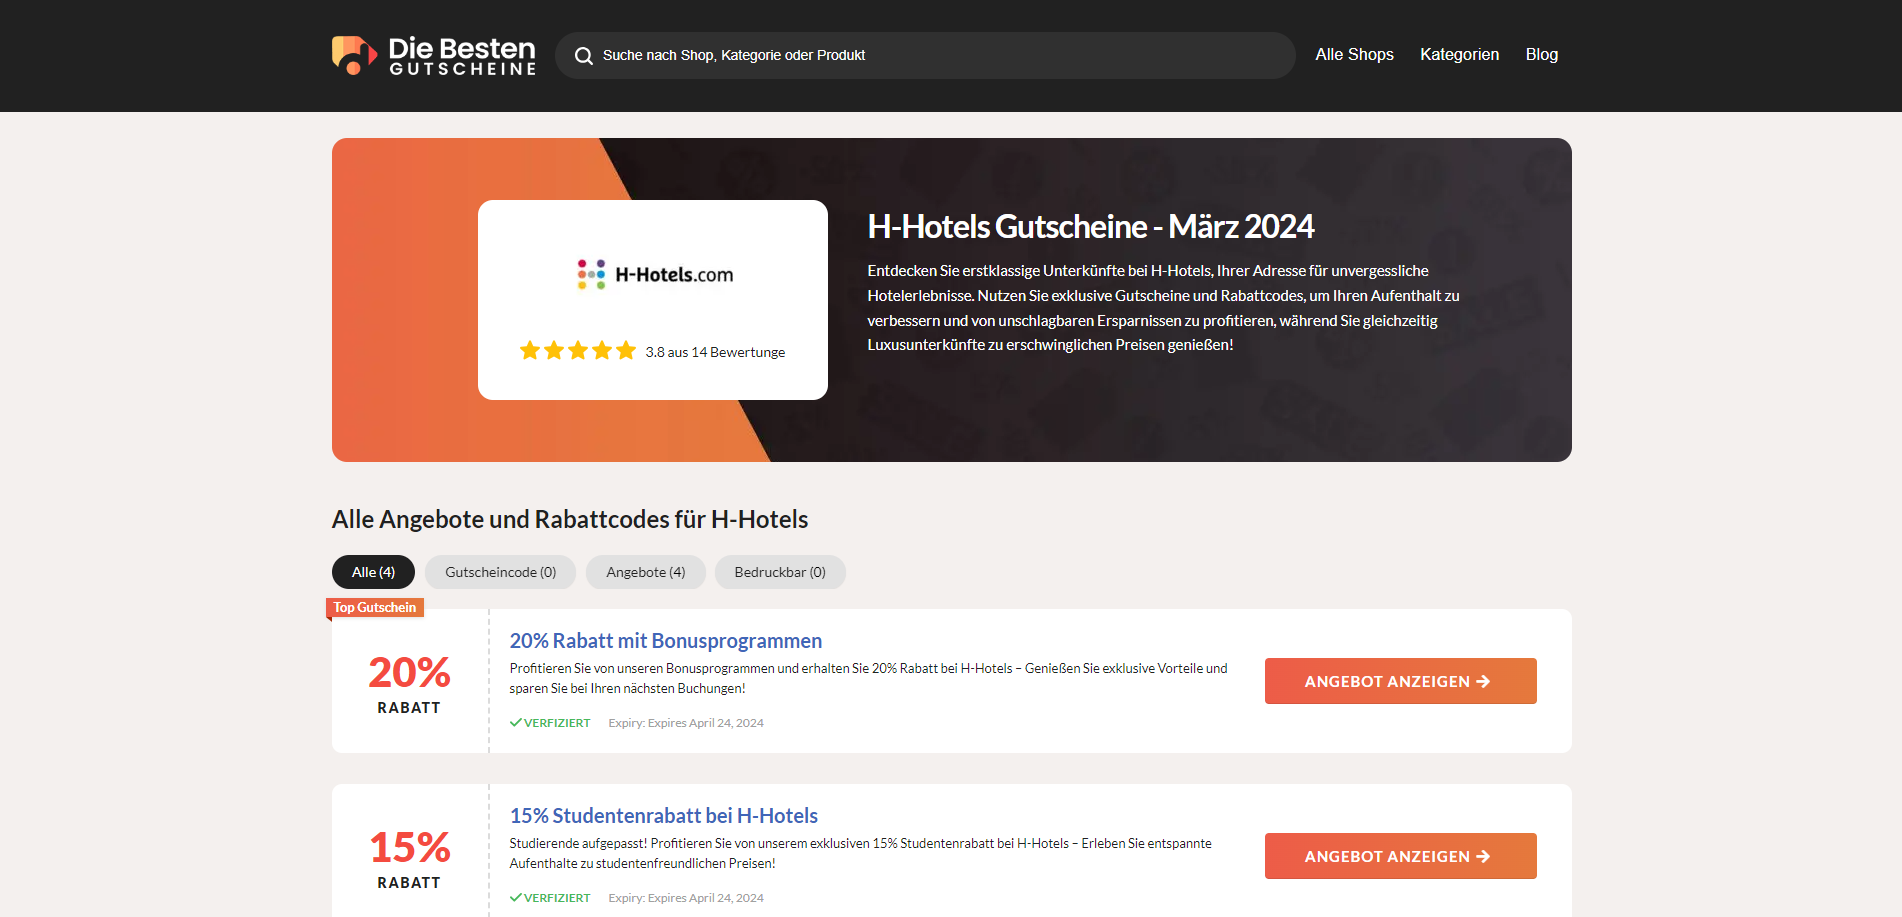Click the 20% Rabatt discount label
This screenshot has width=1902, height=917.
[x=409, y=685]
